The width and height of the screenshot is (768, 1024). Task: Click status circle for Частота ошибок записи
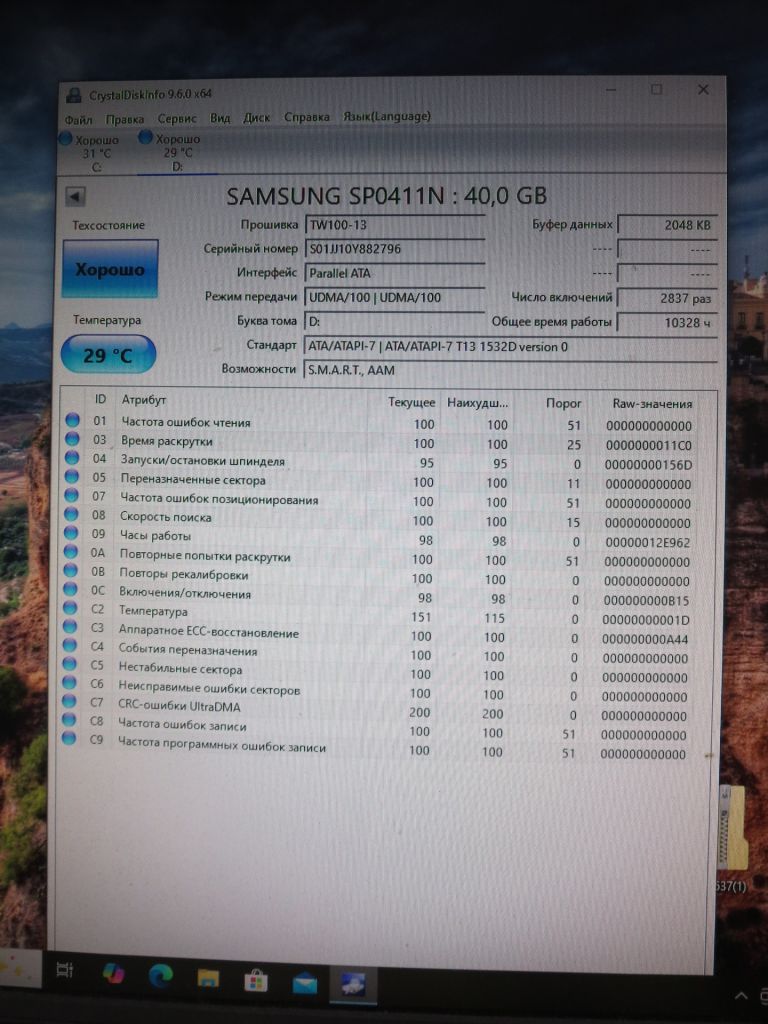(68, 720)
